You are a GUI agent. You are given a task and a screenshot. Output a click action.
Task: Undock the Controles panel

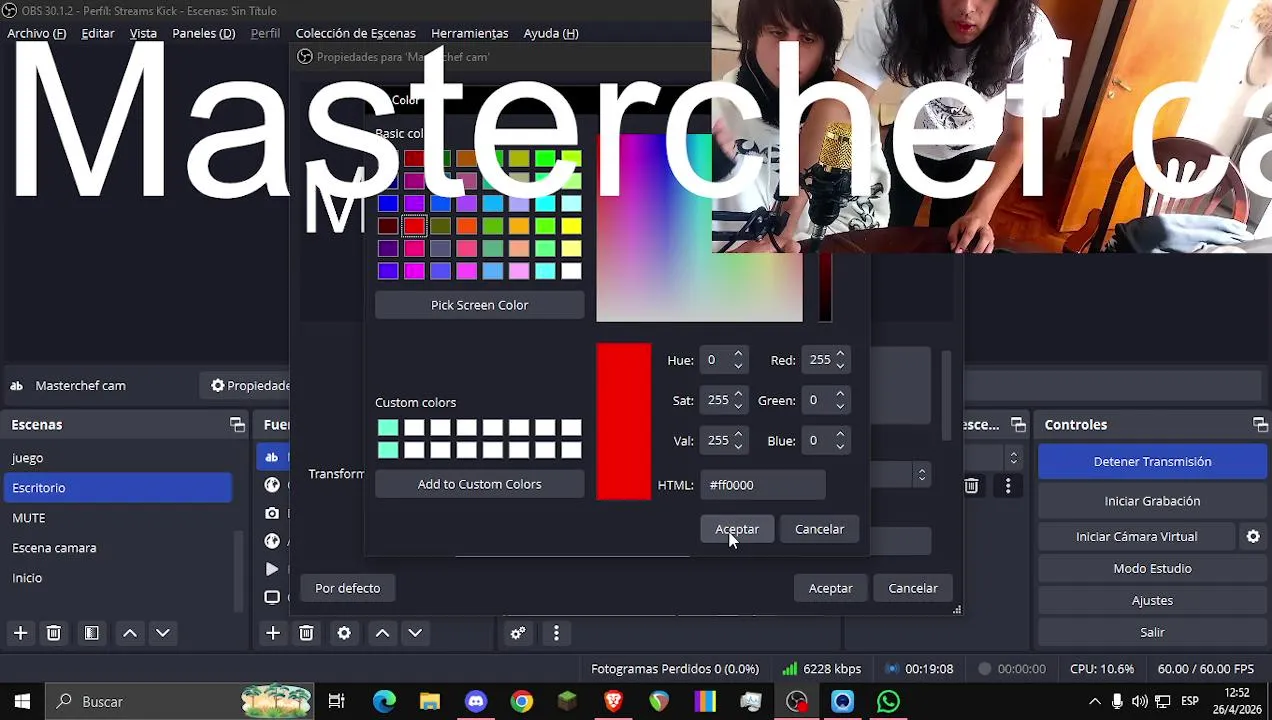(x=1260, y=425)
